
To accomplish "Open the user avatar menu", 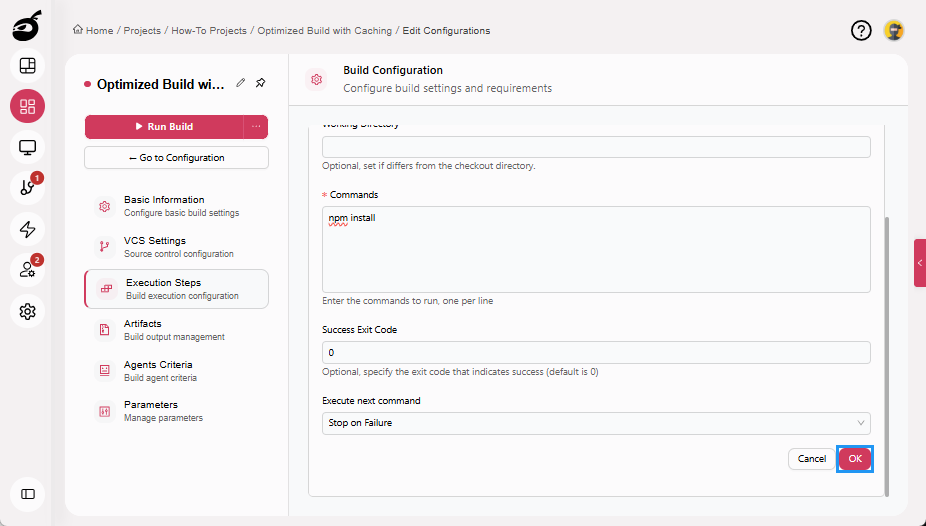I will coord(894,30).
